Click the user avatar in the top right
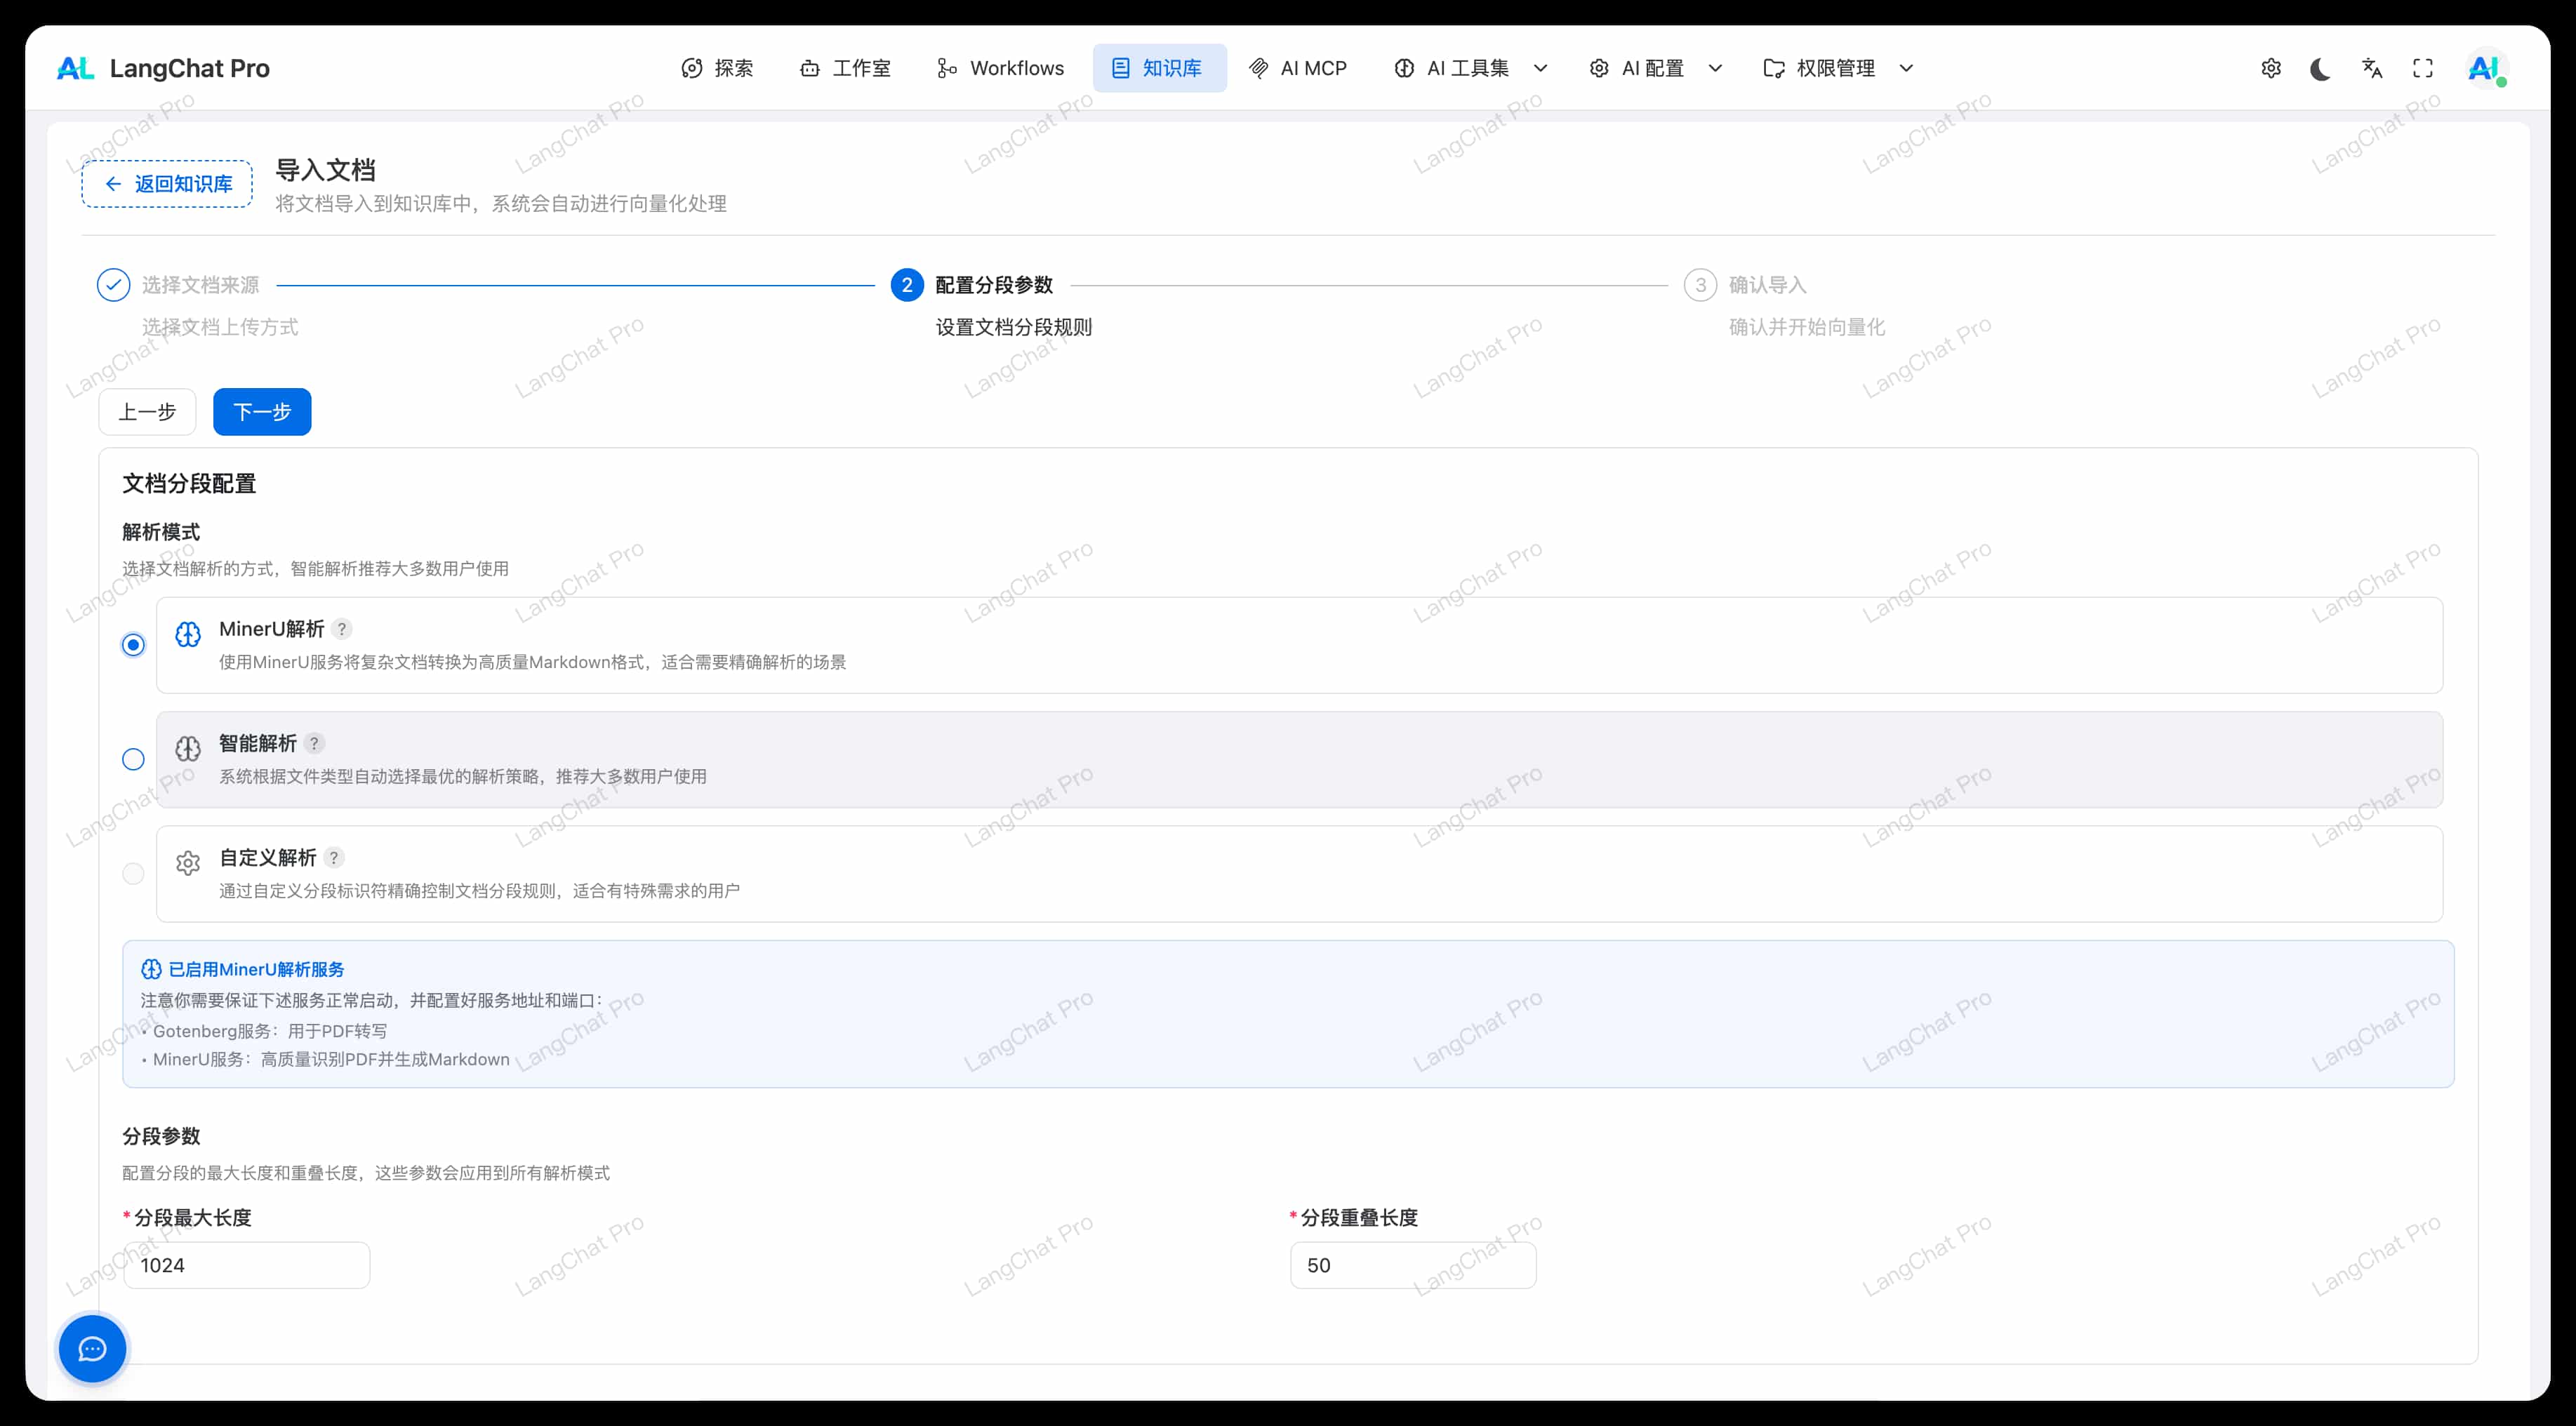 coord(2484,68)
